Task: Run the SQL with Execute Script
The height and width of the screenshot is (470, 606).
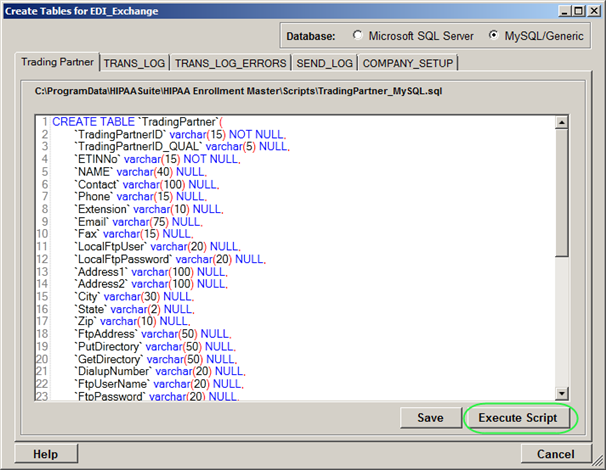Action: point(518,418)
